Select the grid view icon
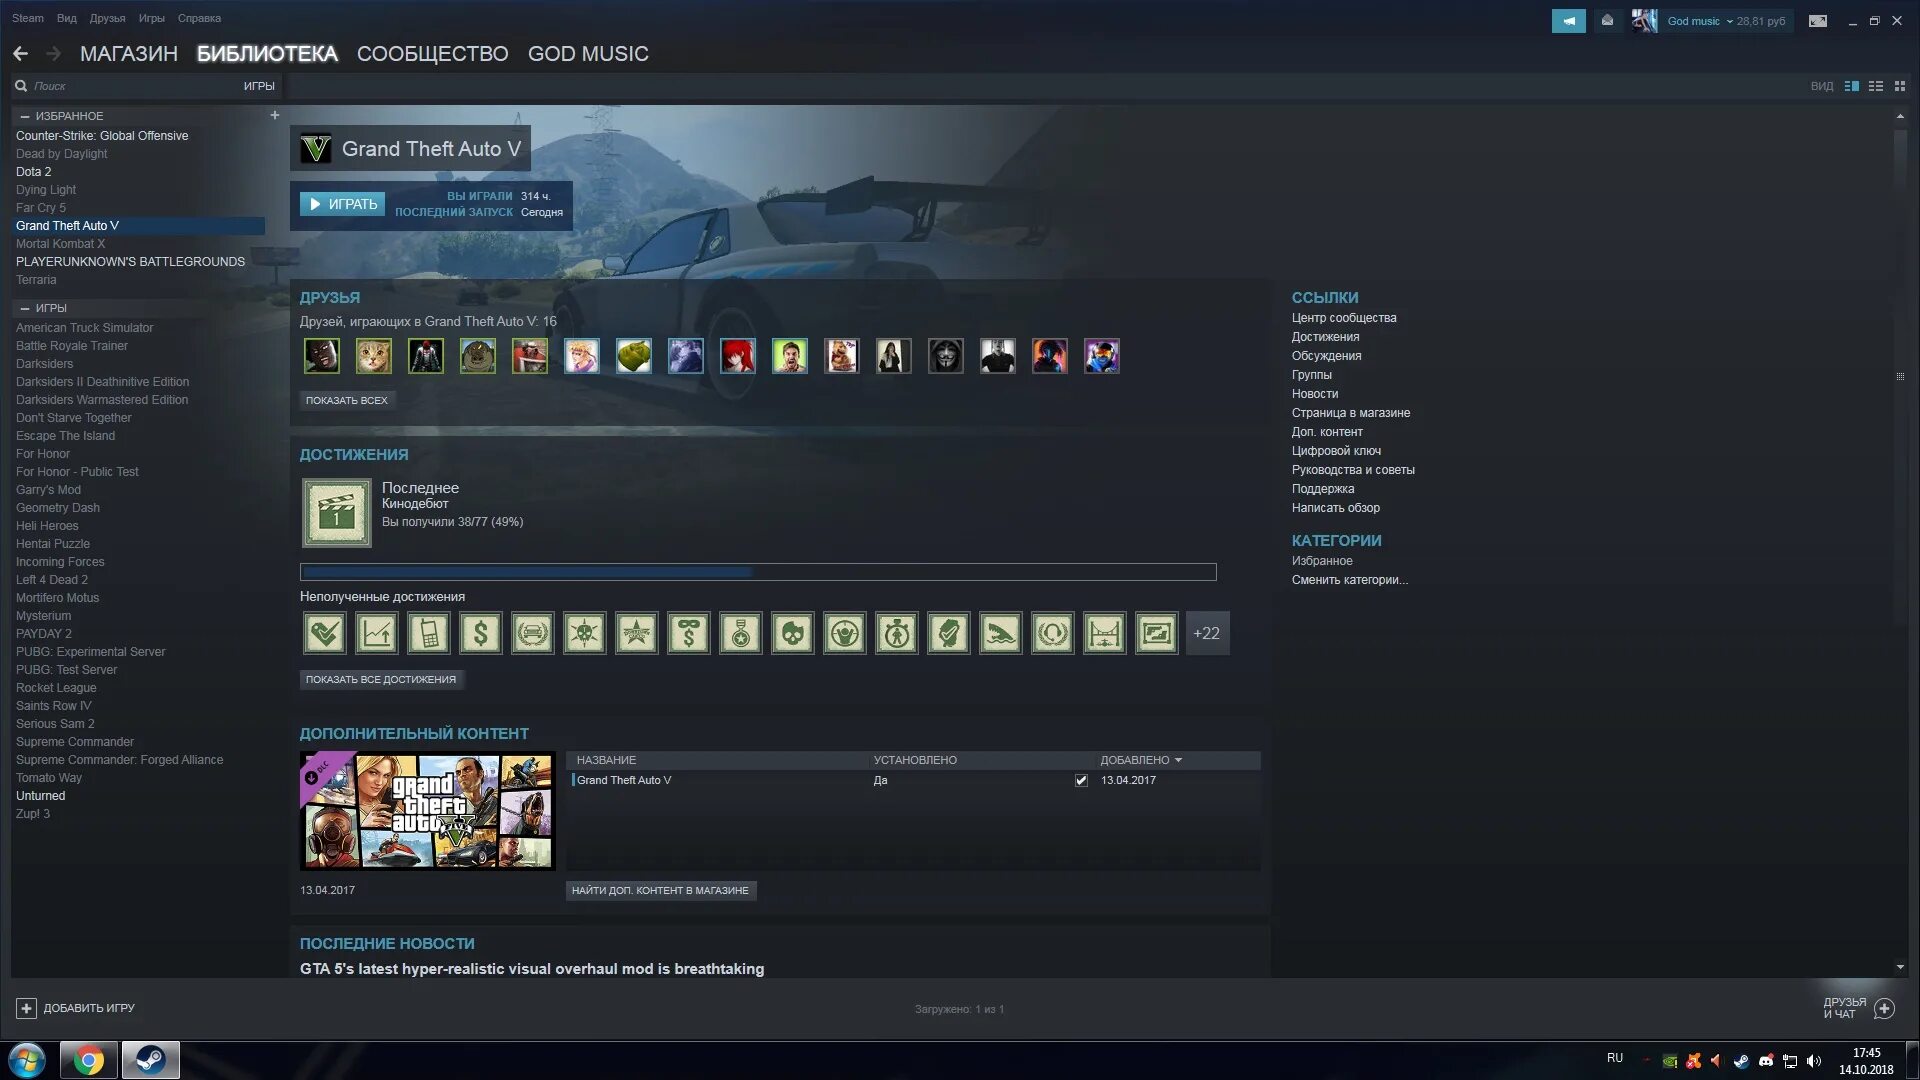The width and height of the screenshot is (1920, 1080). 1900,86
